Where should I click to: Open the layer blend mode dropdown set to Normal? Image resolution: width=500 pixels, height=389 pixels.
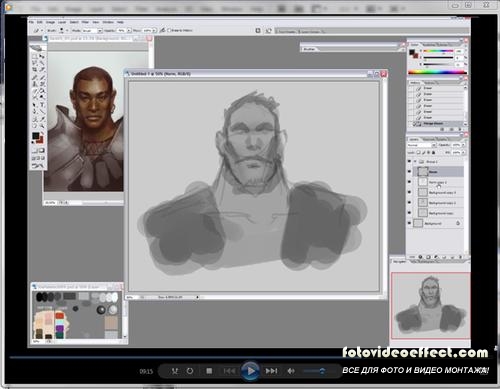422,145
